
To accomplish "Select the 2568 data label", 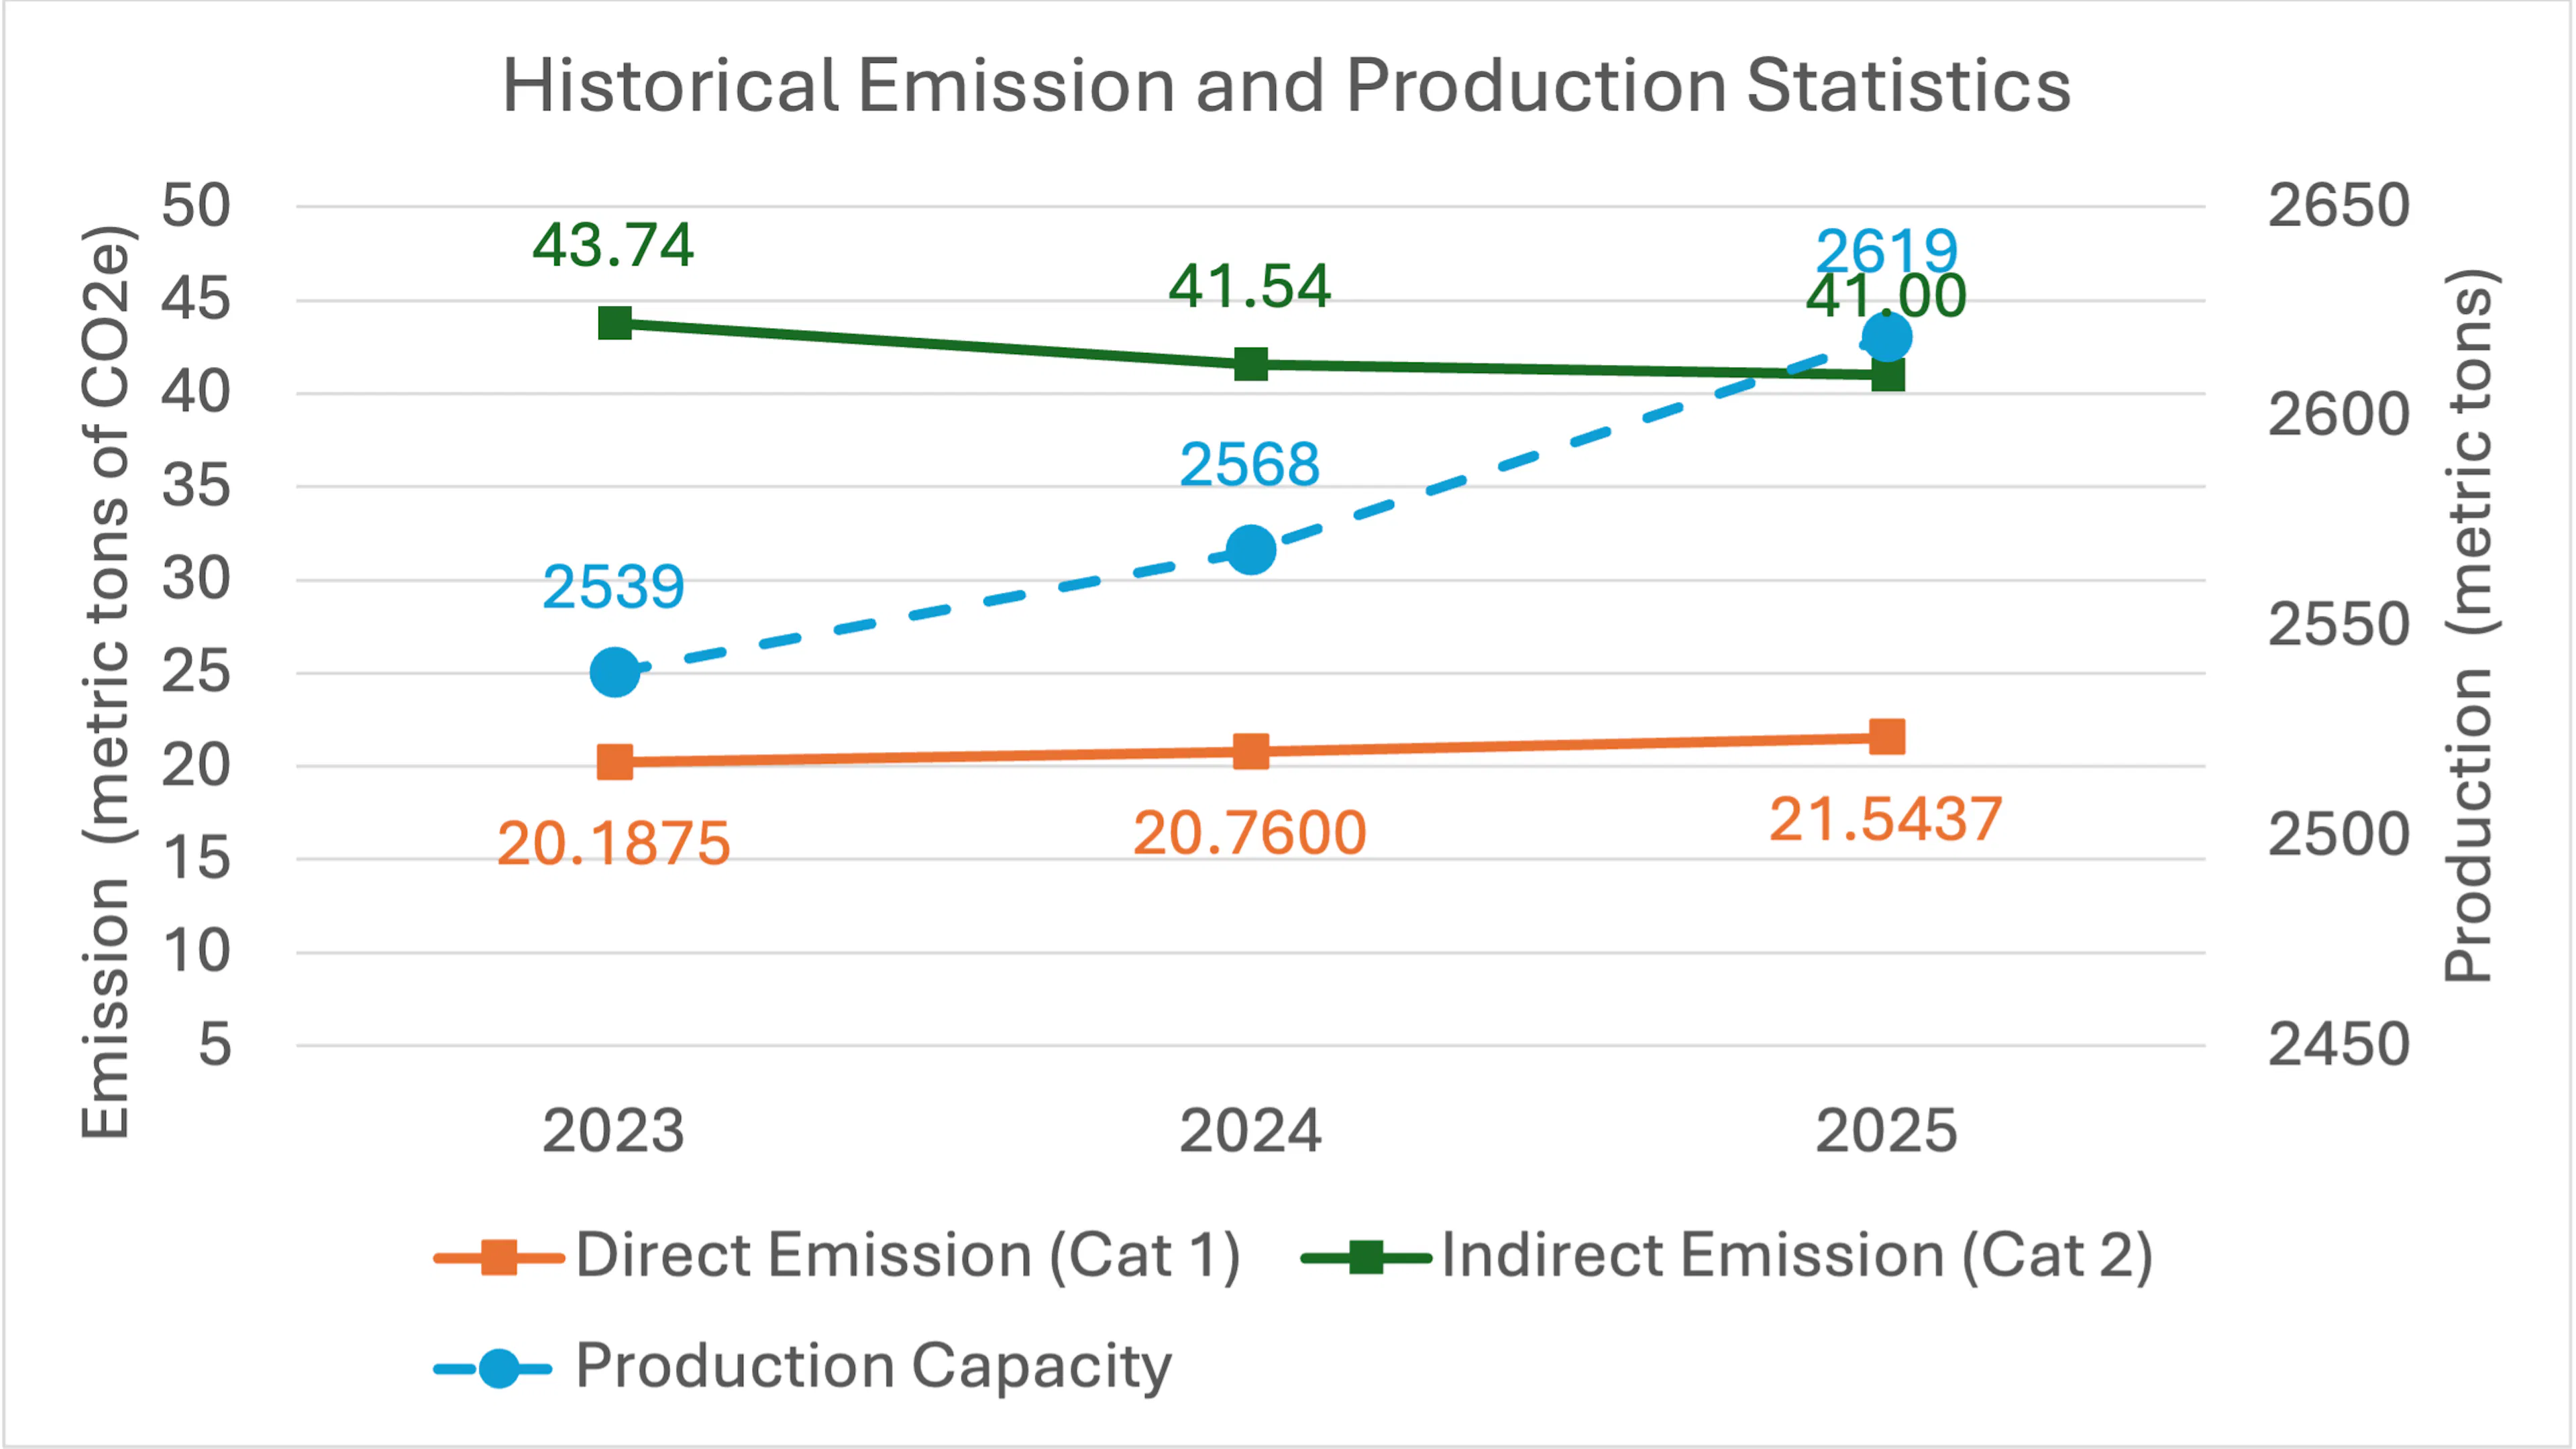I will tap(1250, 465).
